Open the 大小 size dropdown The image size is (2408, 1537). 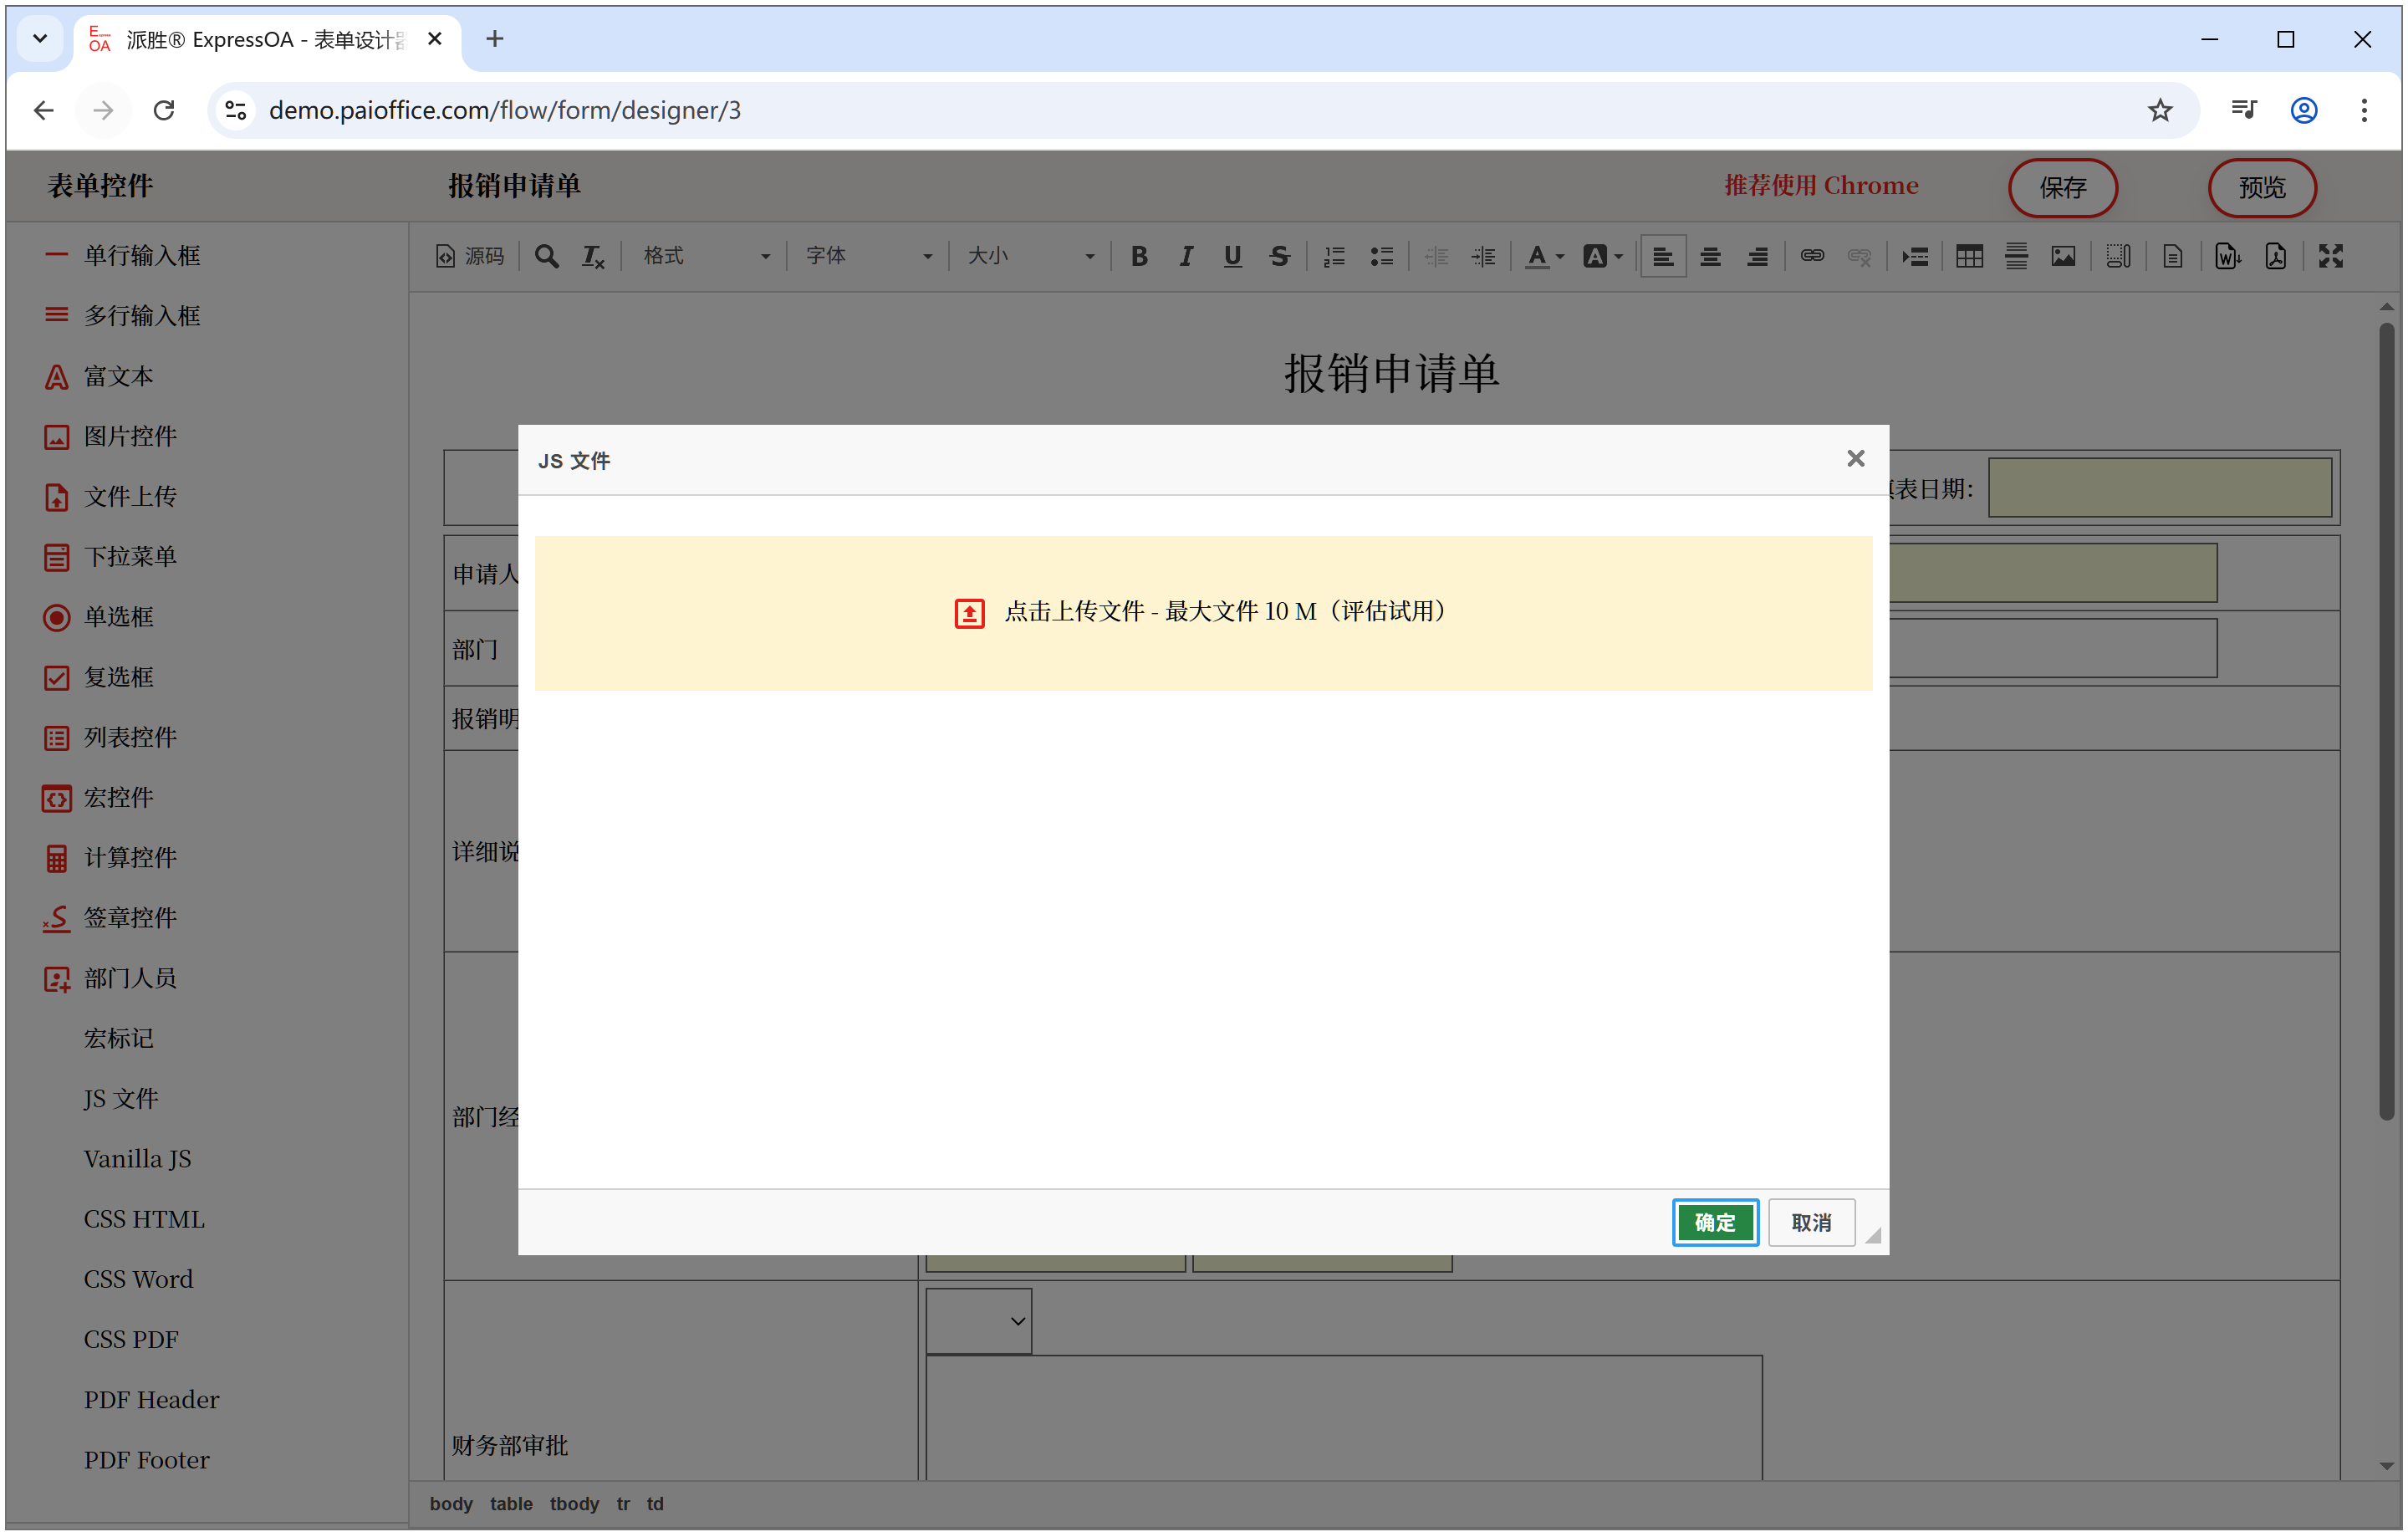tap(1030, 256)
